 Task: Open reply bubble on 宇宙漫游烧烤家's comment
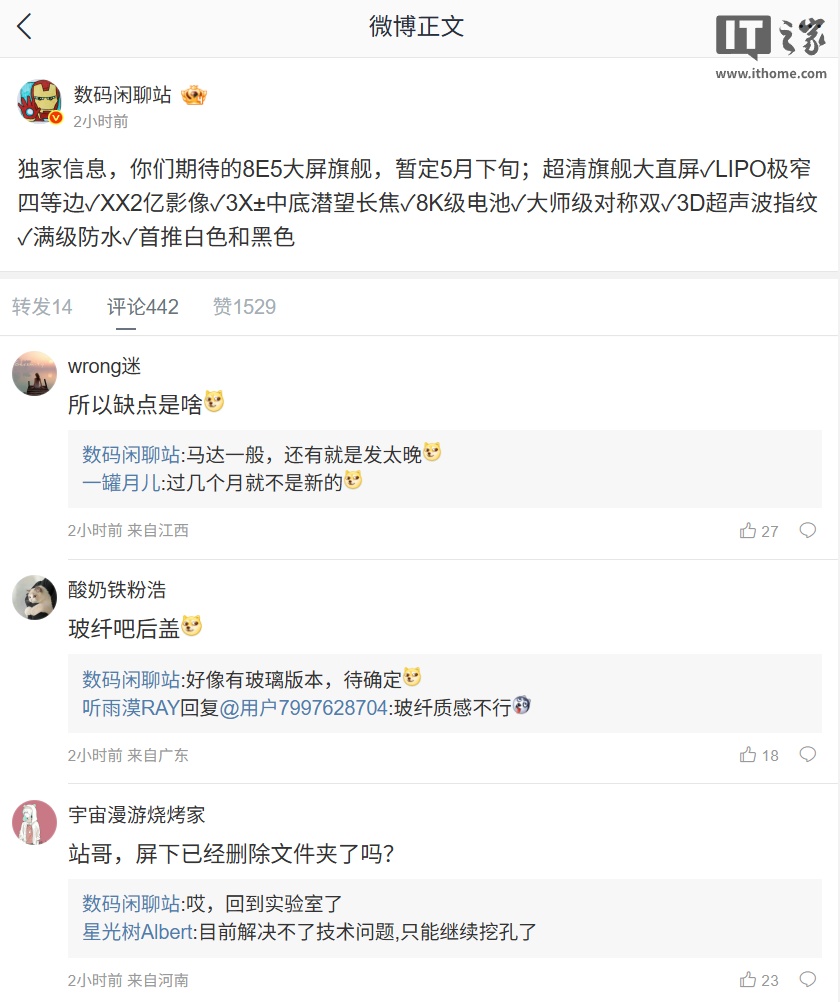[x=808, y=980]
